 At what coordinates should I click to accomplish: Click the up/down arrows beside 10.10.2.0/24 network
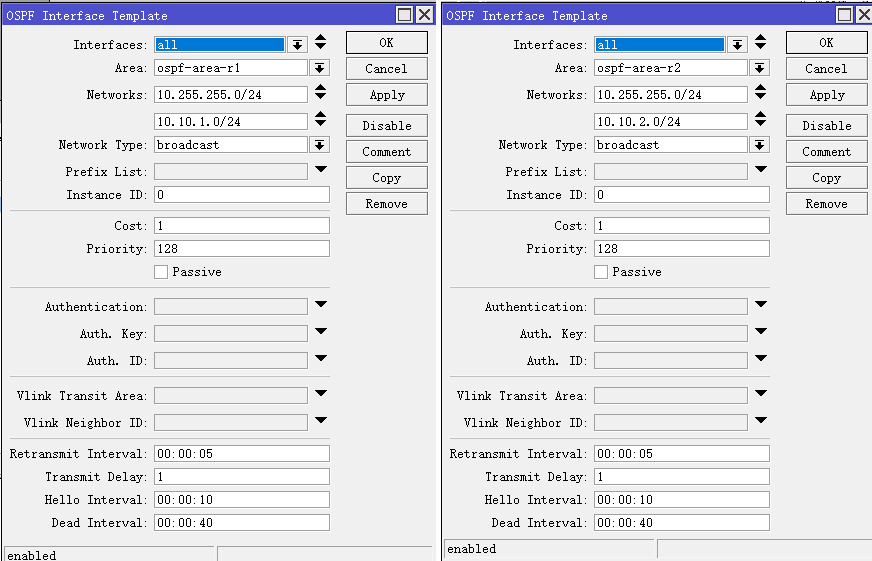click(760, 120)
